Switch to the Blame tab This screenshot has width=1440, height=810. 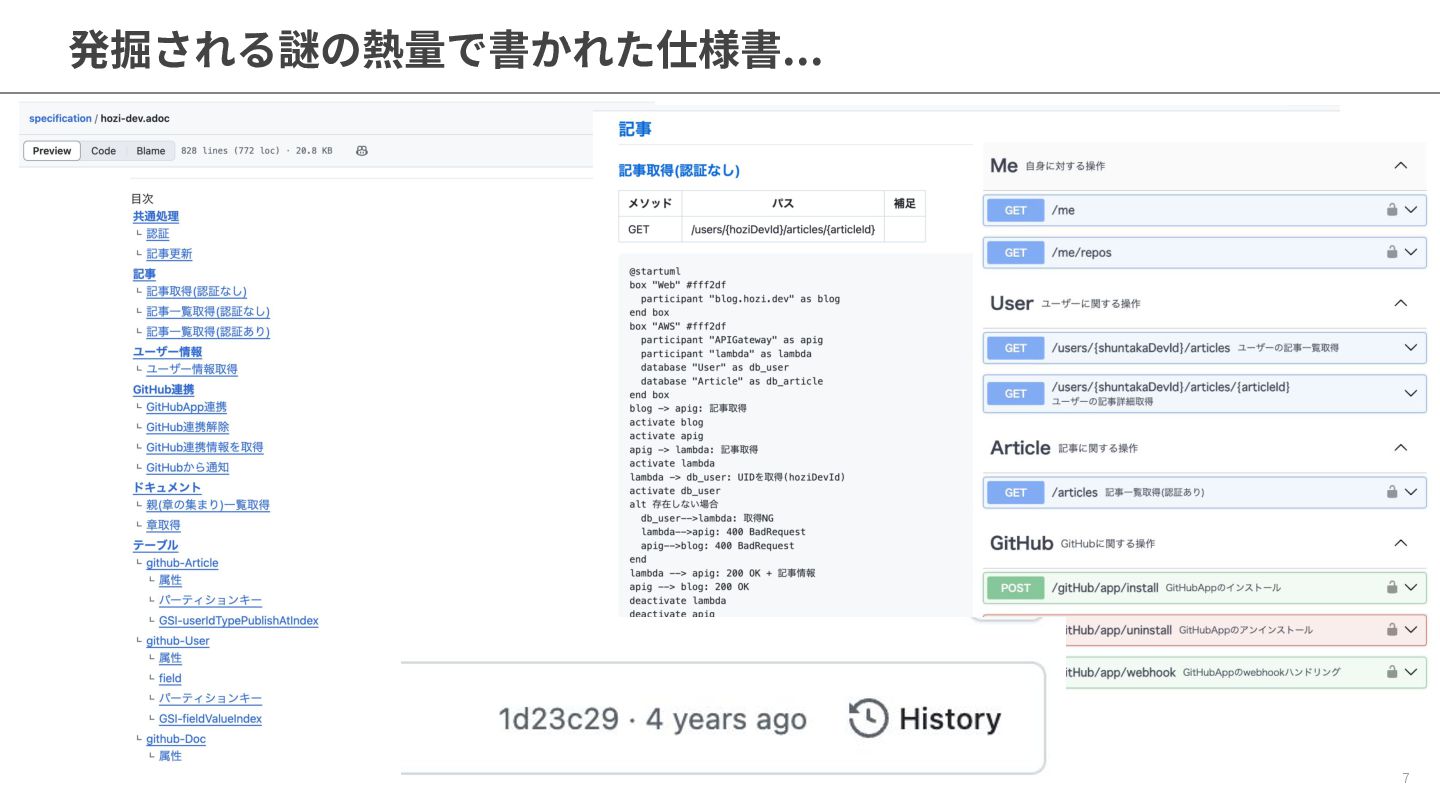(151, 151)
